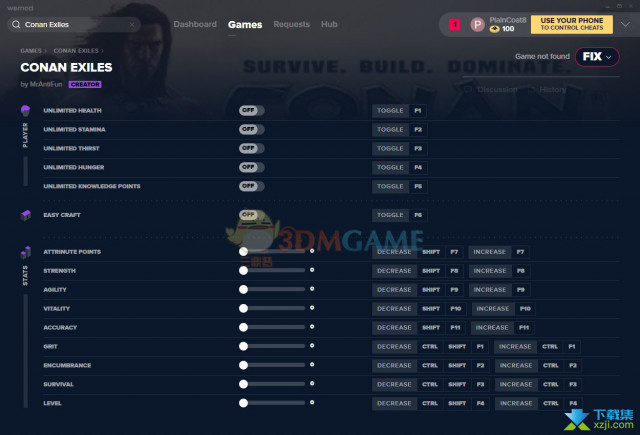Click Use Your Phone to Control Cheats

[571, 24]
